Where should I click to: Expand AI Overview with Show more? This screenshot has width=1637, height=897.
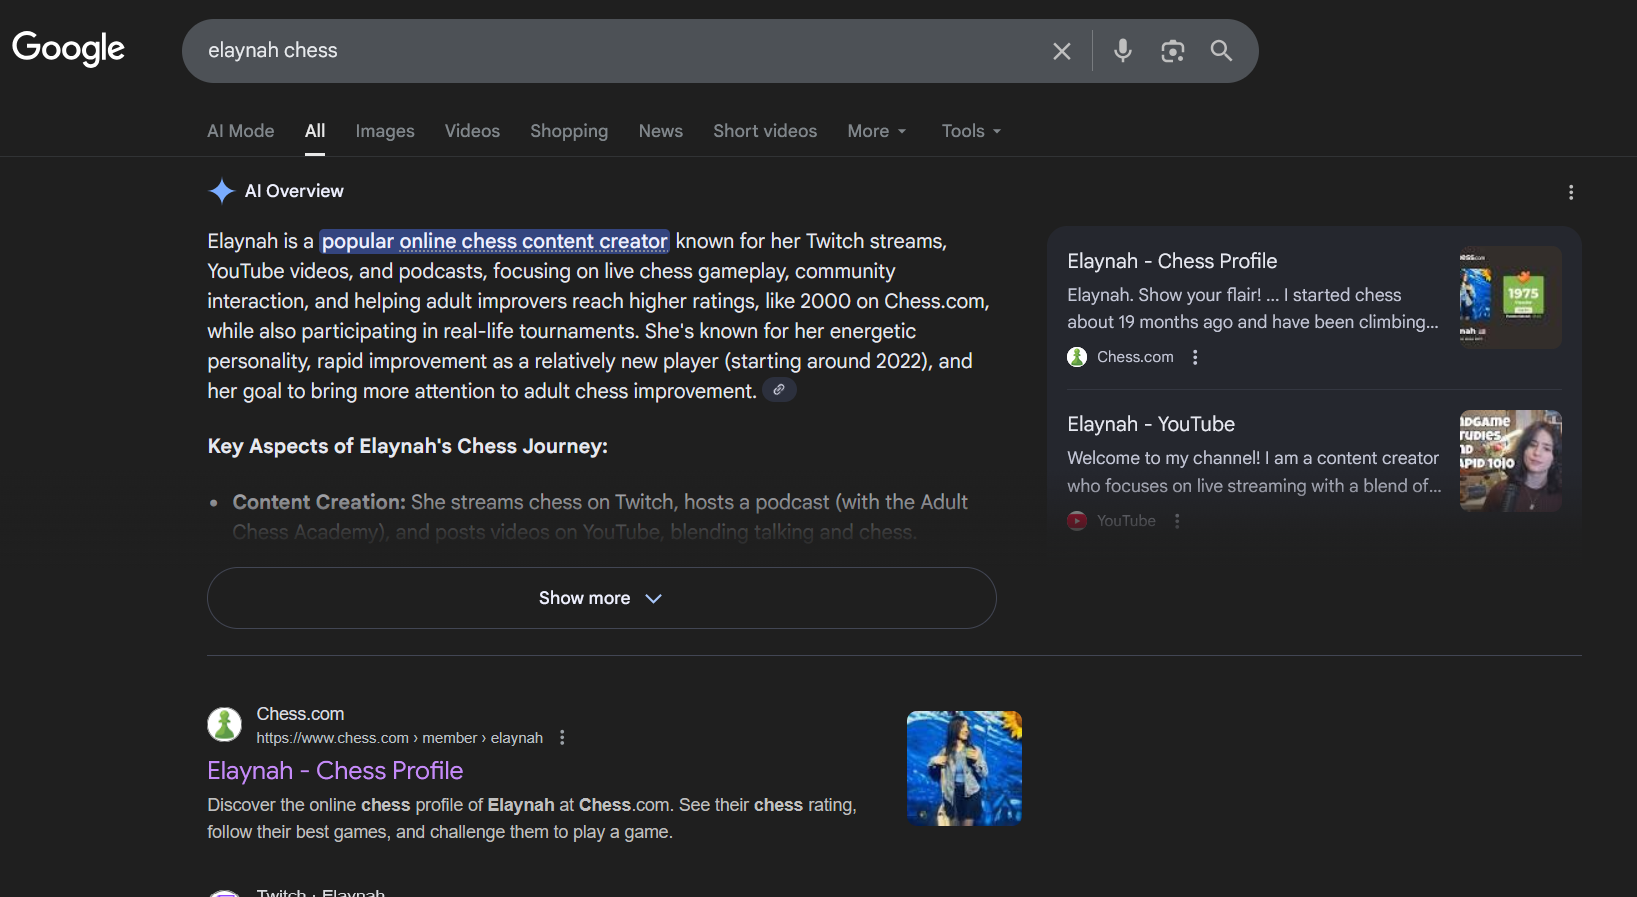[601, 598]
